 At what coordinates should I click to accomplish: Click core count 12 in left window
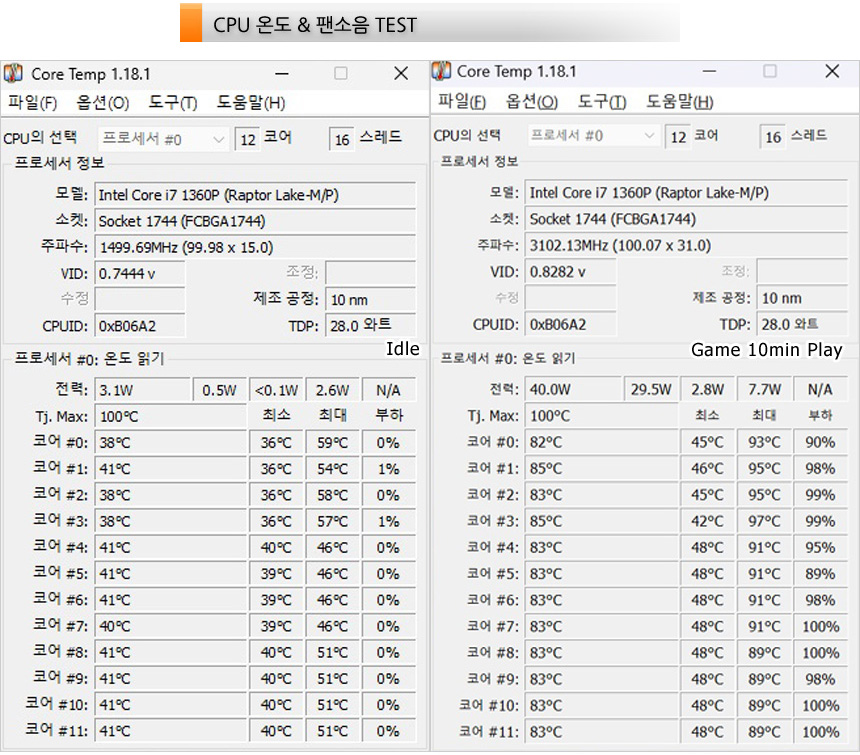tap(248, 139)
